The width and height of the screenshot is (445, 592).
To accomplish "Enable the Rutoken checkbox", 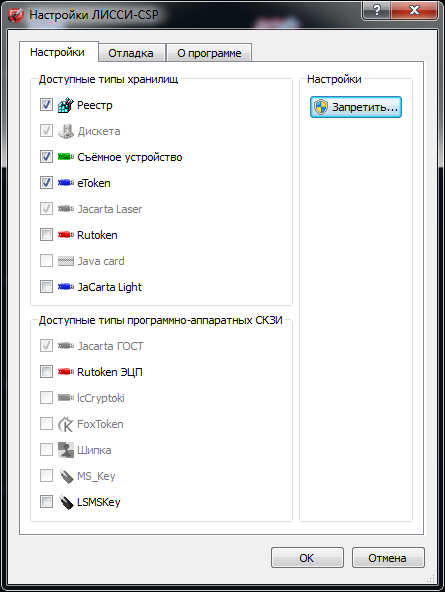I will 46,235.
